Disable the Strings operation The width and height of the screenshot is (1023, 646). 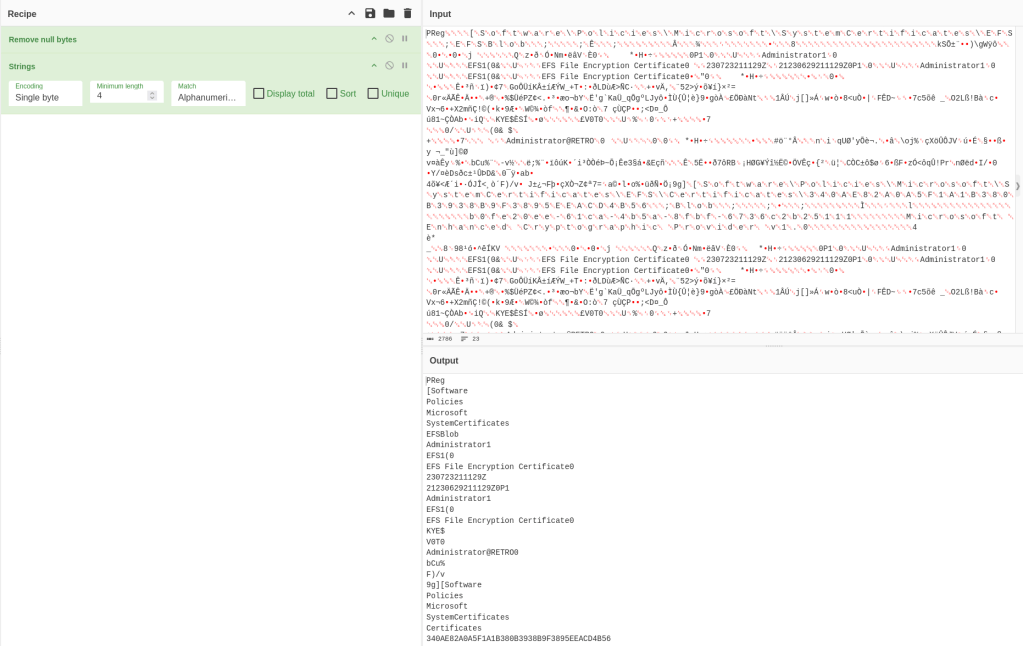(x=389, y=65)
